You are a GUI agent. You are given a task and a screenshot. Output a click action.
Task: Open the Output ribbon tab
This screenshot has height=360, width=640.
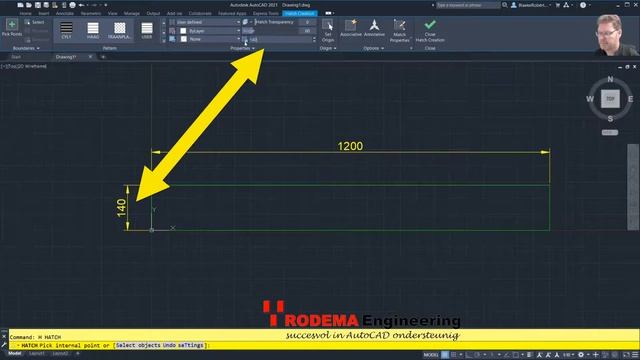click(153, 13)
